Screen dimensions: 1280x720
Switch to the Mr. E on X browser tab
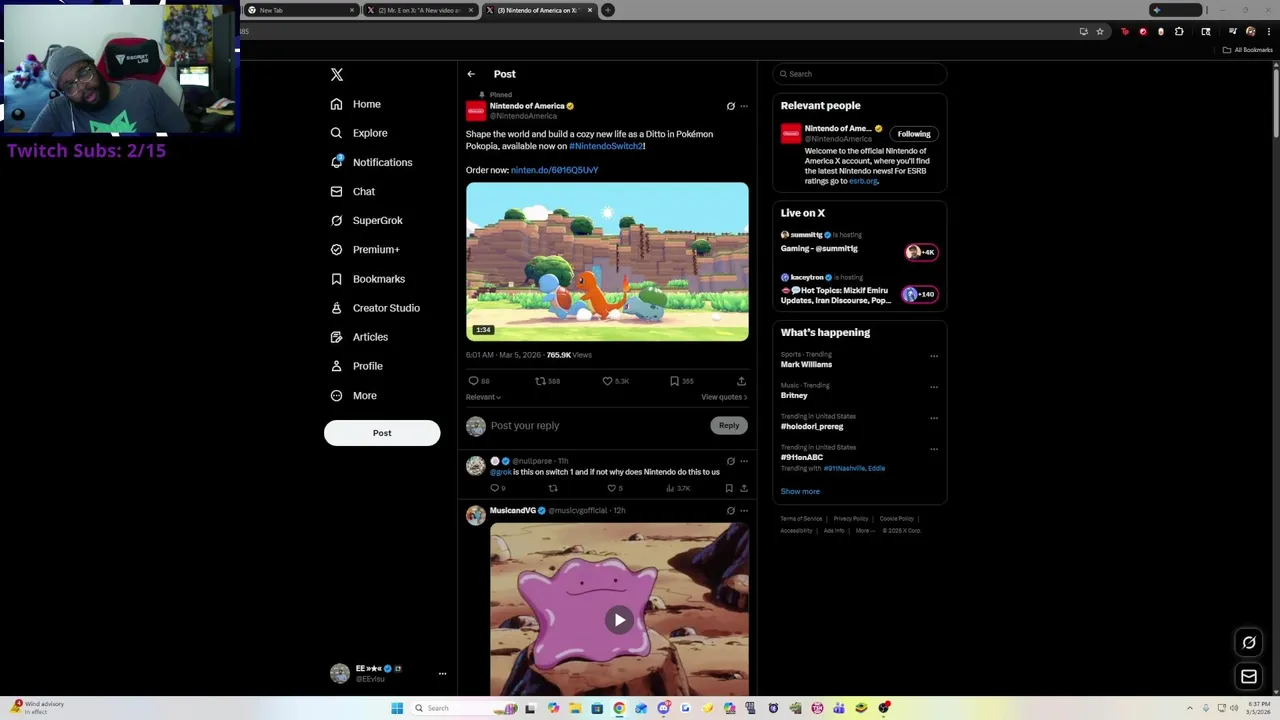pos(419,10)
